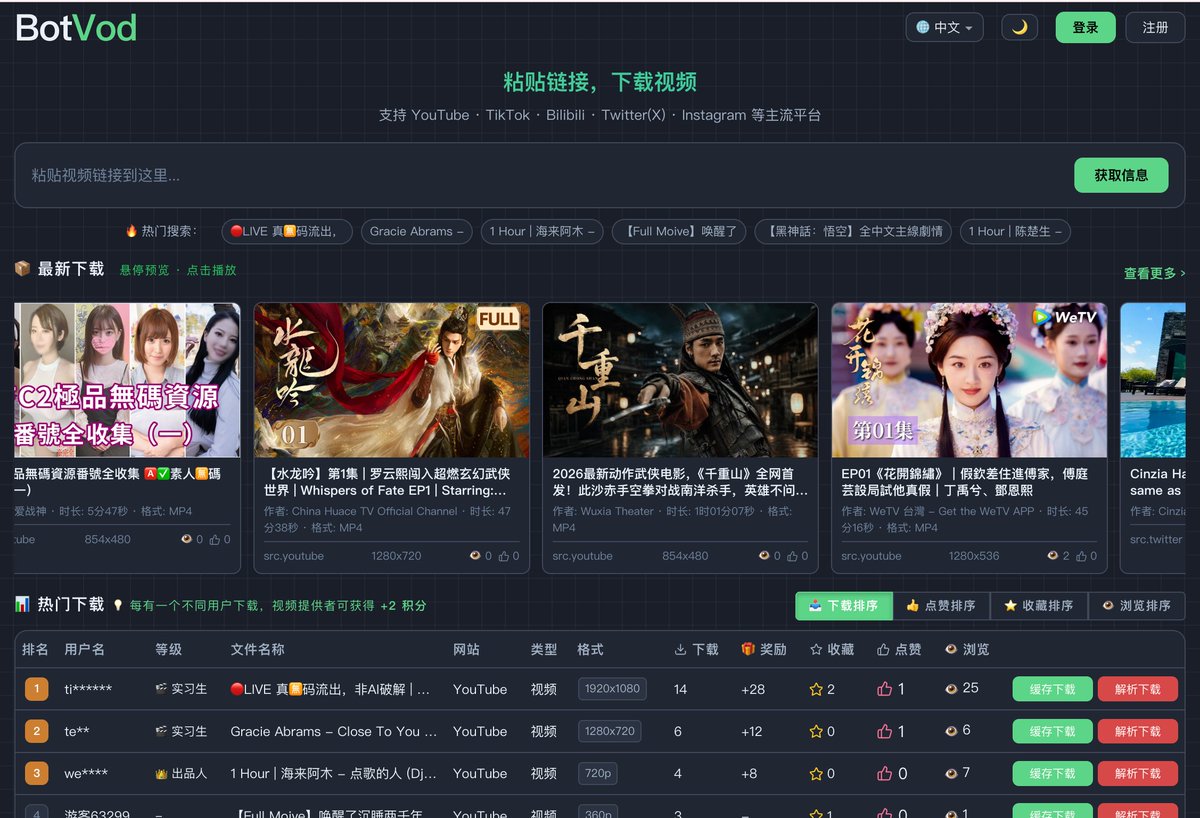Favorite star for te** row
Screen dimensions: 1200x818
click(816, 731)
